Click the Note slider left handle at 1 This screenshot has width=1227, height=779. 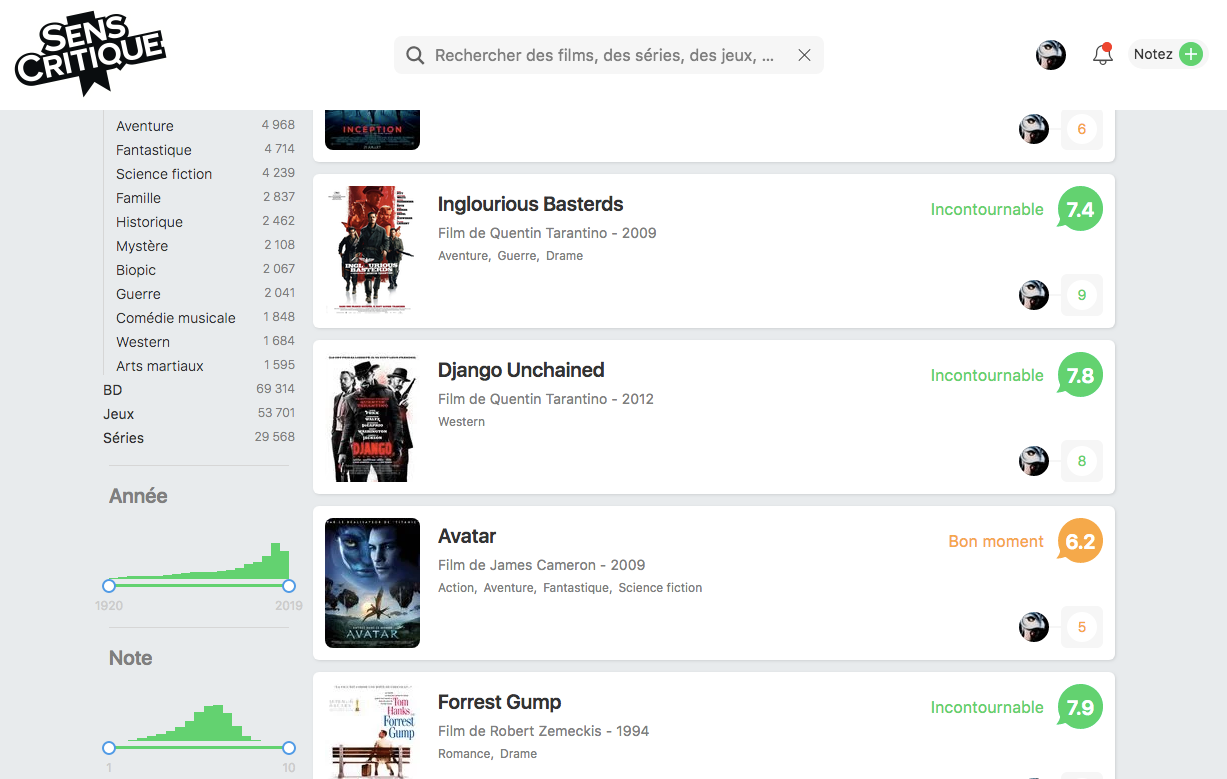109,748
